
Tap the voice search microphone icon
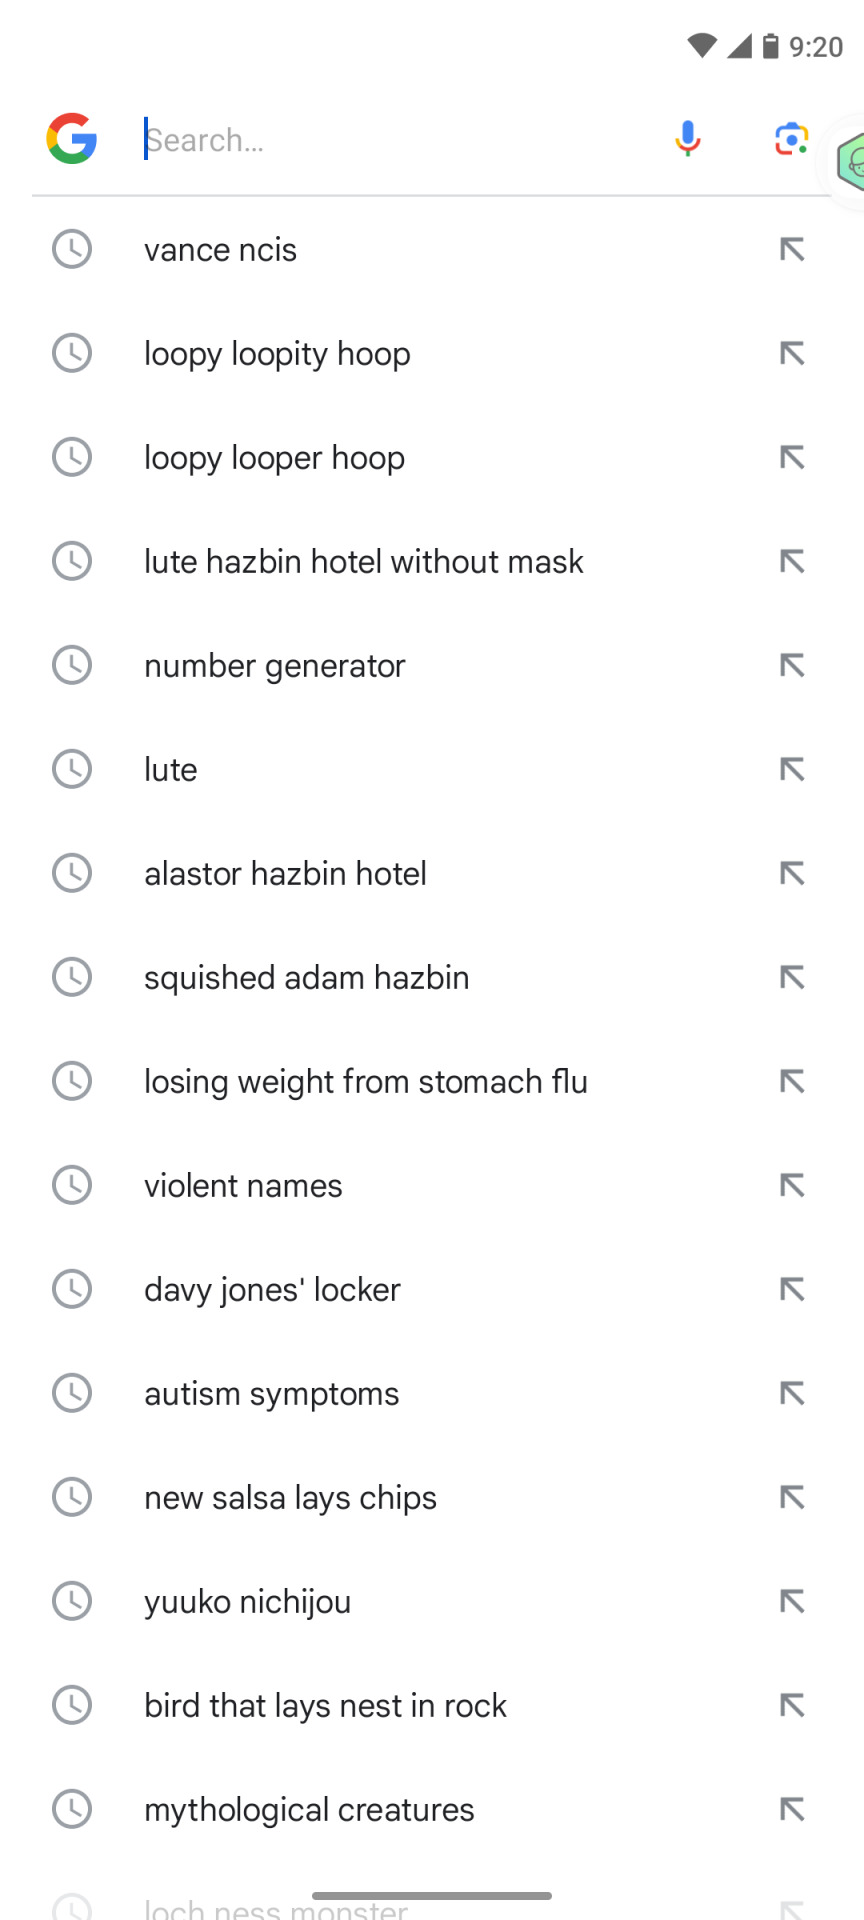tap(688, 139)
